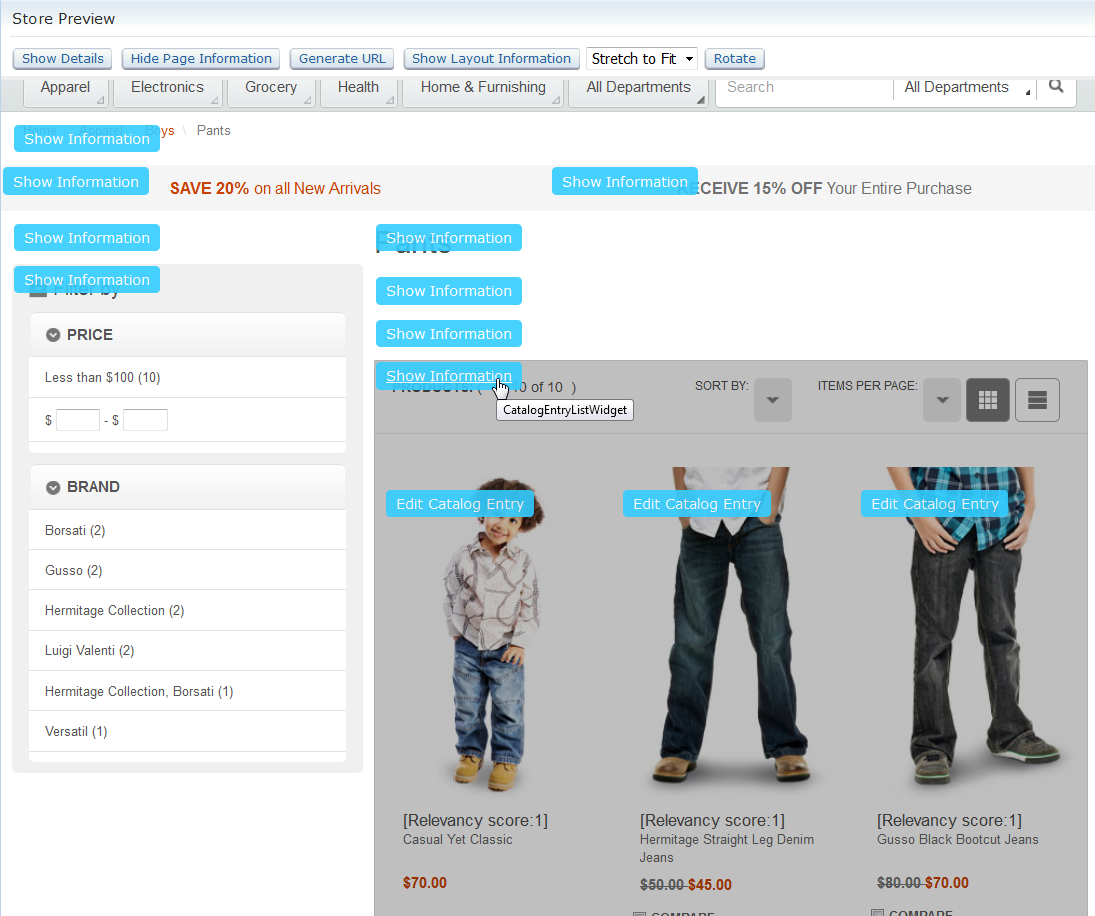Expand the Home & Furnishing menu
Image resolution: width=1095 pixels, height=916 pixels.
point(483,91)
